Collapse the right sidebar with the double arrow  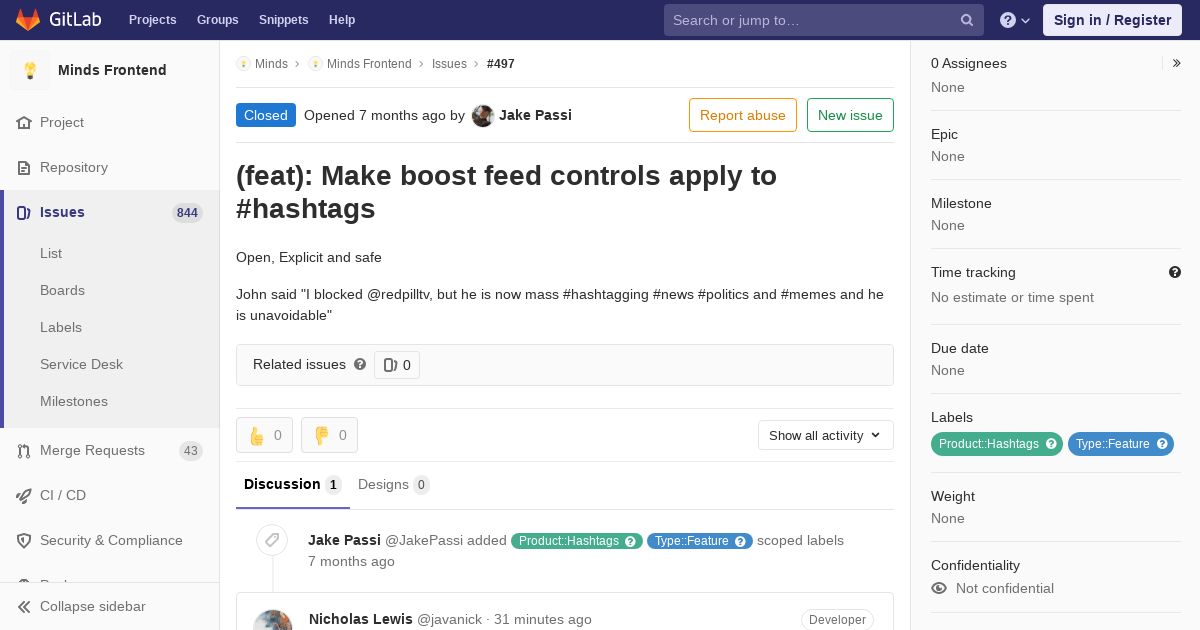coord(1177,63)
